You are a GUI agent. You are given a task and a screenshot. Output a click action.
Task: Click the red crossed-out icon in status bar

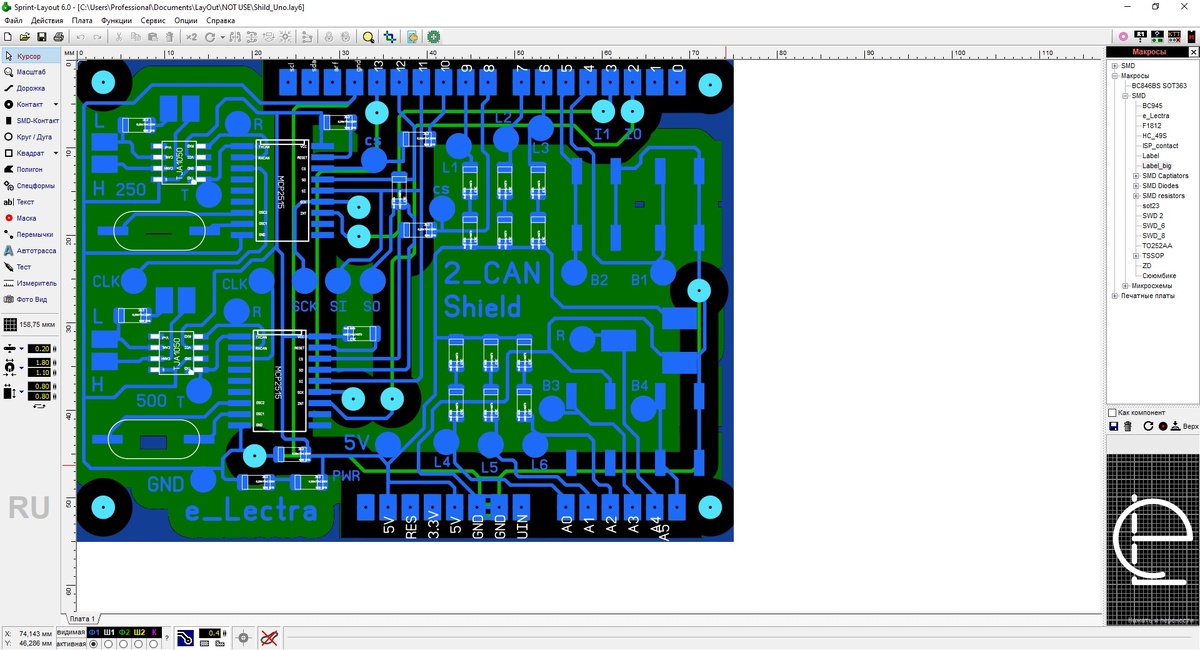tap(269, 637)
